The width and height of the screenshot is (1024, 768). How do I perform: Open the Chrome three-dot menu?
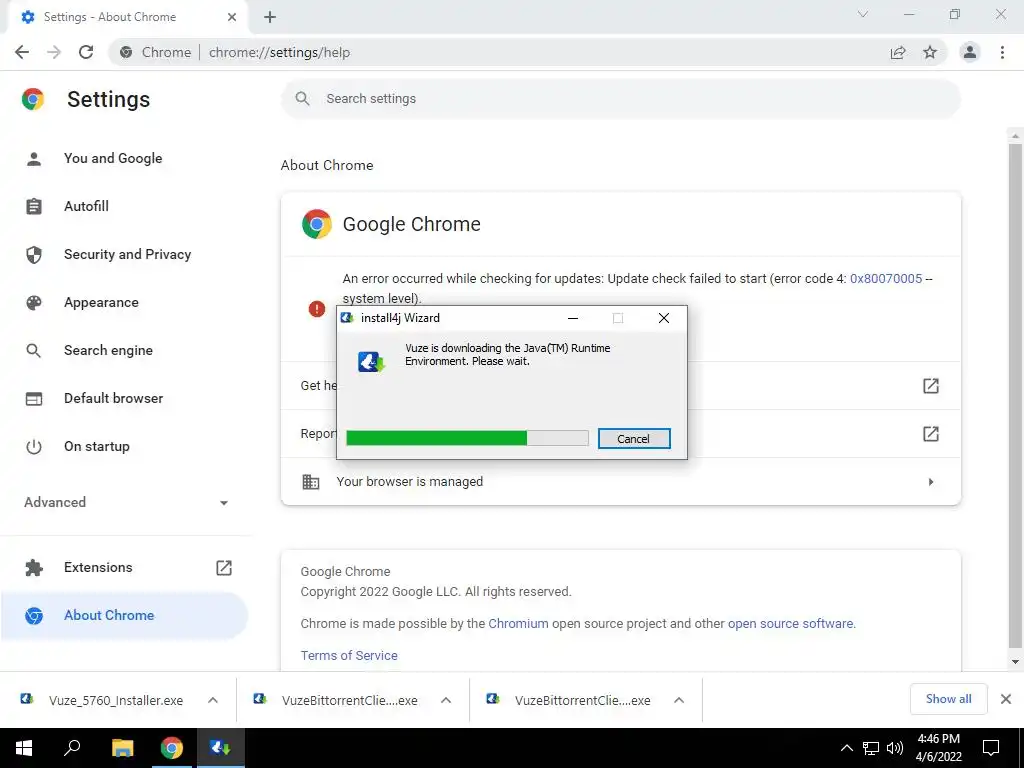[1002, 52]
